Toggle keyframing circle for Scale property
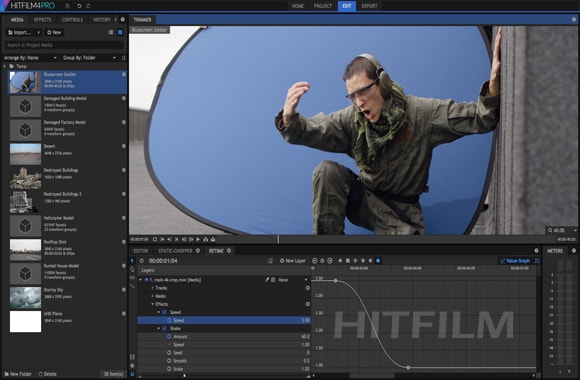Viewport: 580px width, 380px height. coord(169,369)
